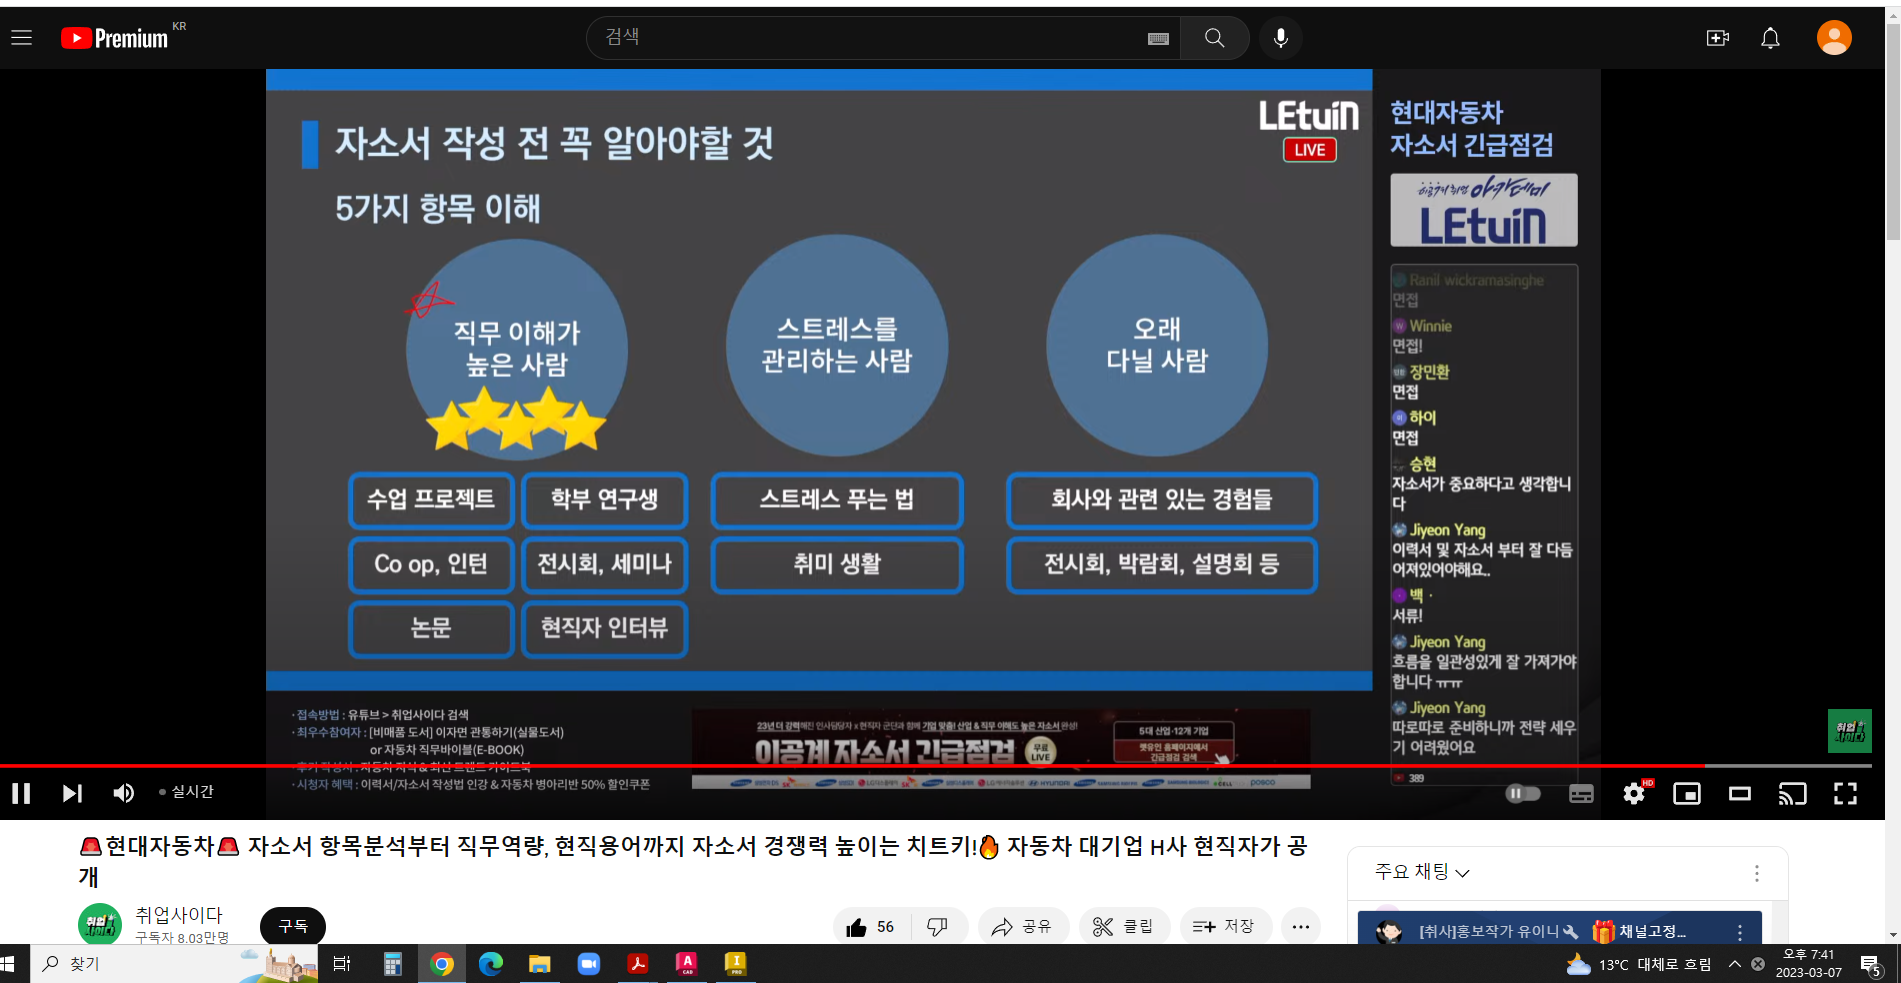Toggle the autoplay switch
This screenshot has height=983, width=1901.
coord(1523,793)
